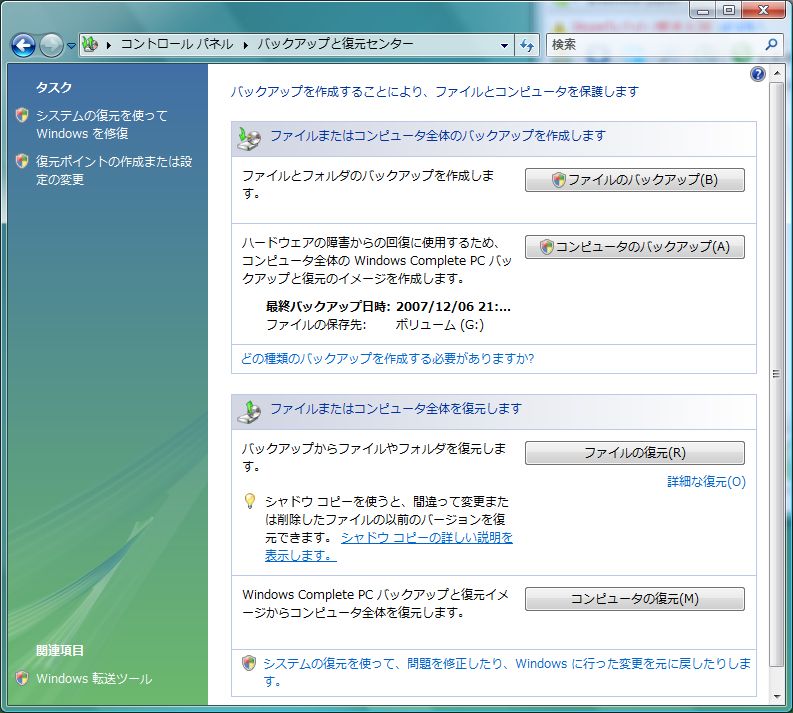Click shield icon on コンピュータのバックアップ button
Screen dimensions: 793x713
tap(546, 247)
